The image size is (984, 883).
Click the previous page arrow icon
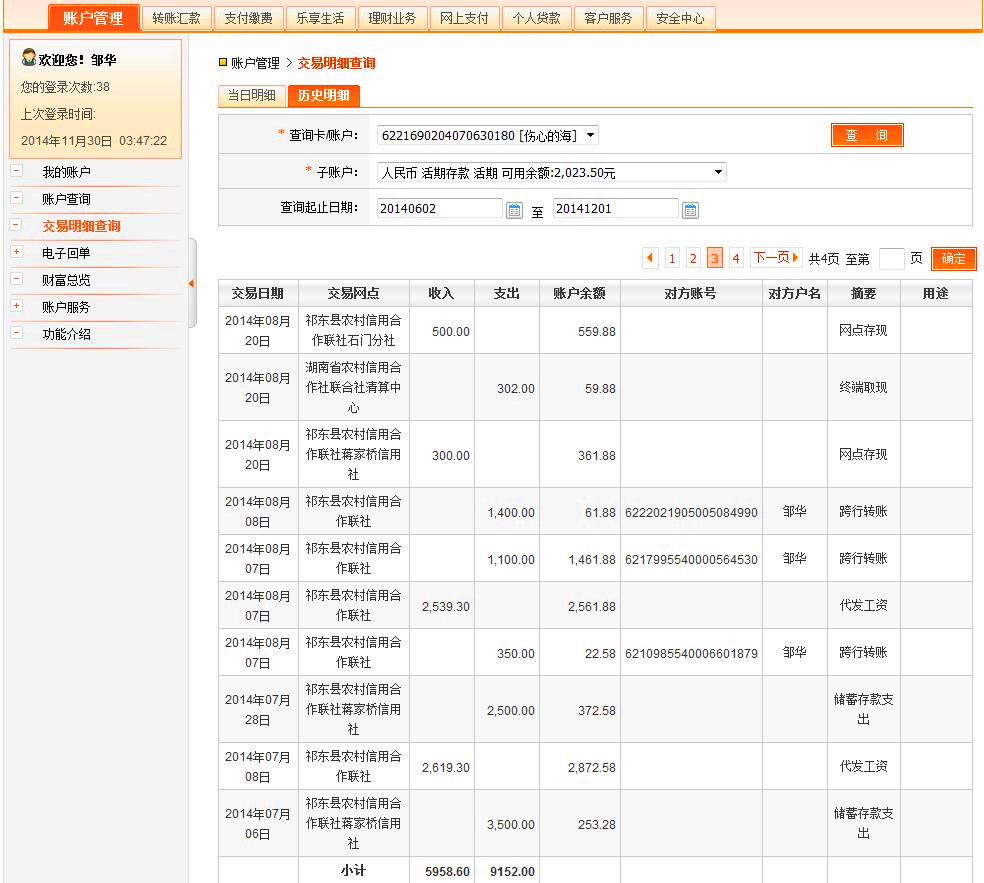click(x=650, y=259)
